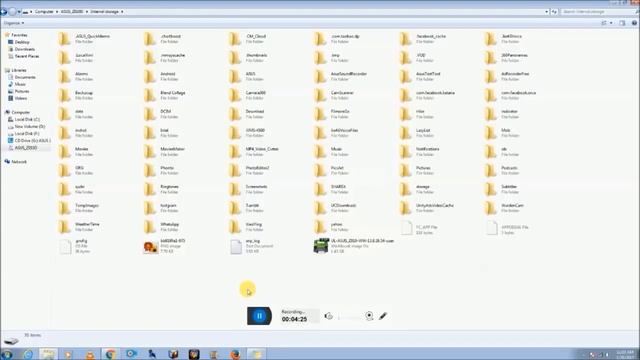Select the UL-ASUS_Z010 image file thumbnail
Image resolution: width=640 pixels, height=360 pixels.
(321, 246)
